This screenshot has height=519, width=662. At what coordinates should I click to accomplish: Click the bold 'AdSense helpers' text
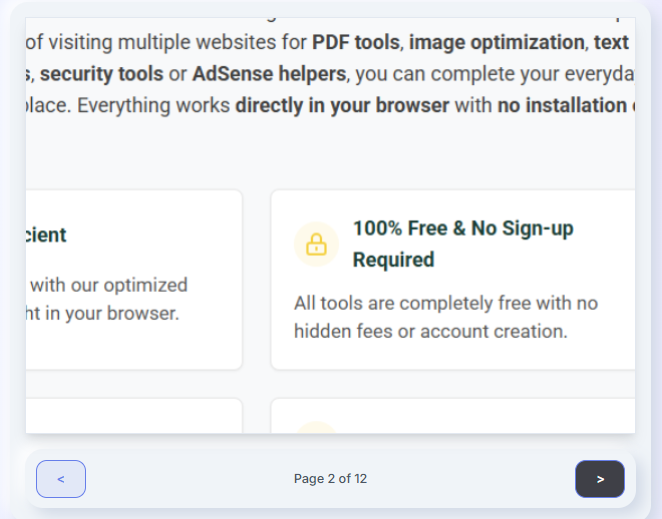269,74
